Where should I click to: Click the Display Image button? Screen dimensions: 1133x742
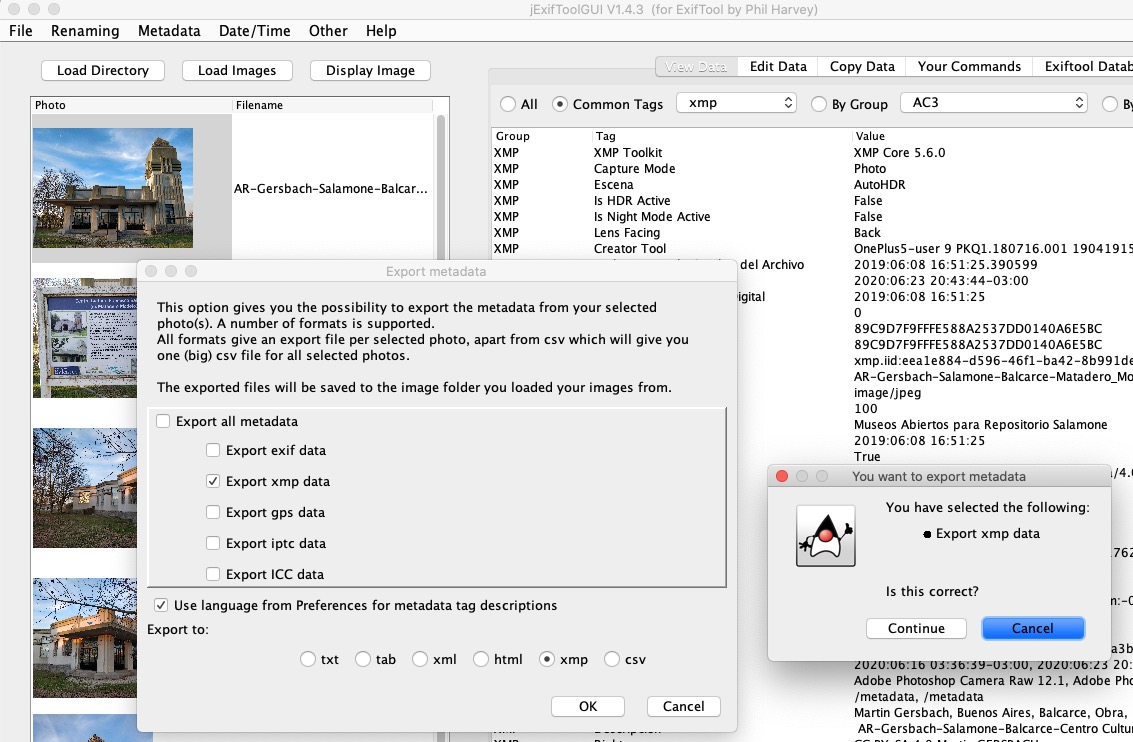click(x=370, y=70)
